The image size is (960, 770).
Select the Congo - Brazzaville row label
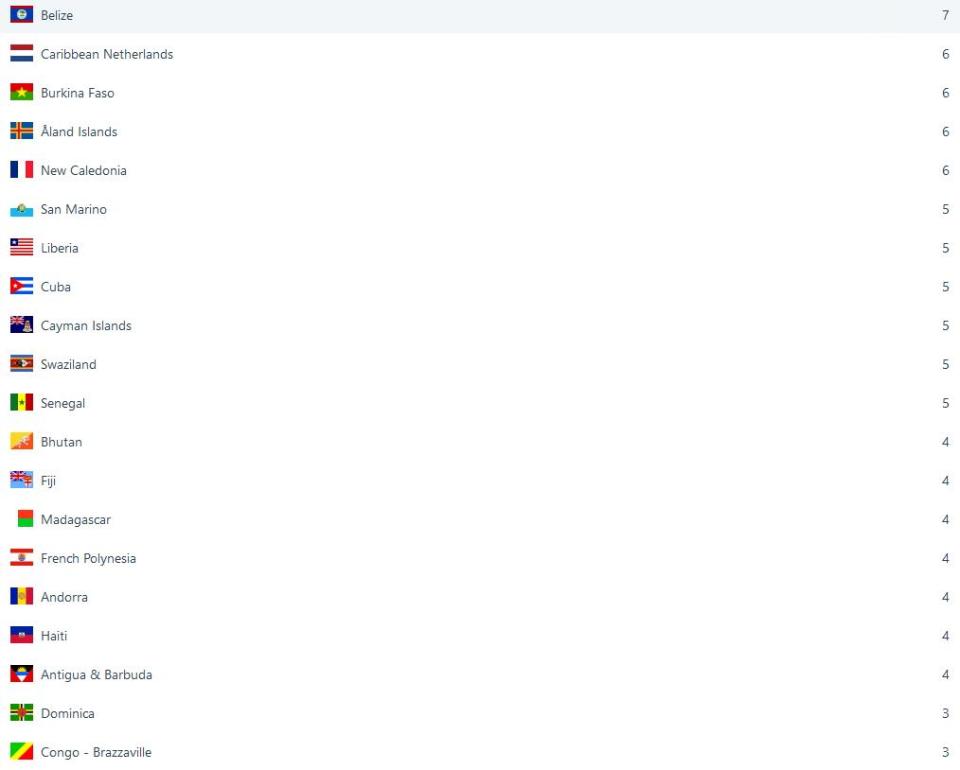click(96, 753)
